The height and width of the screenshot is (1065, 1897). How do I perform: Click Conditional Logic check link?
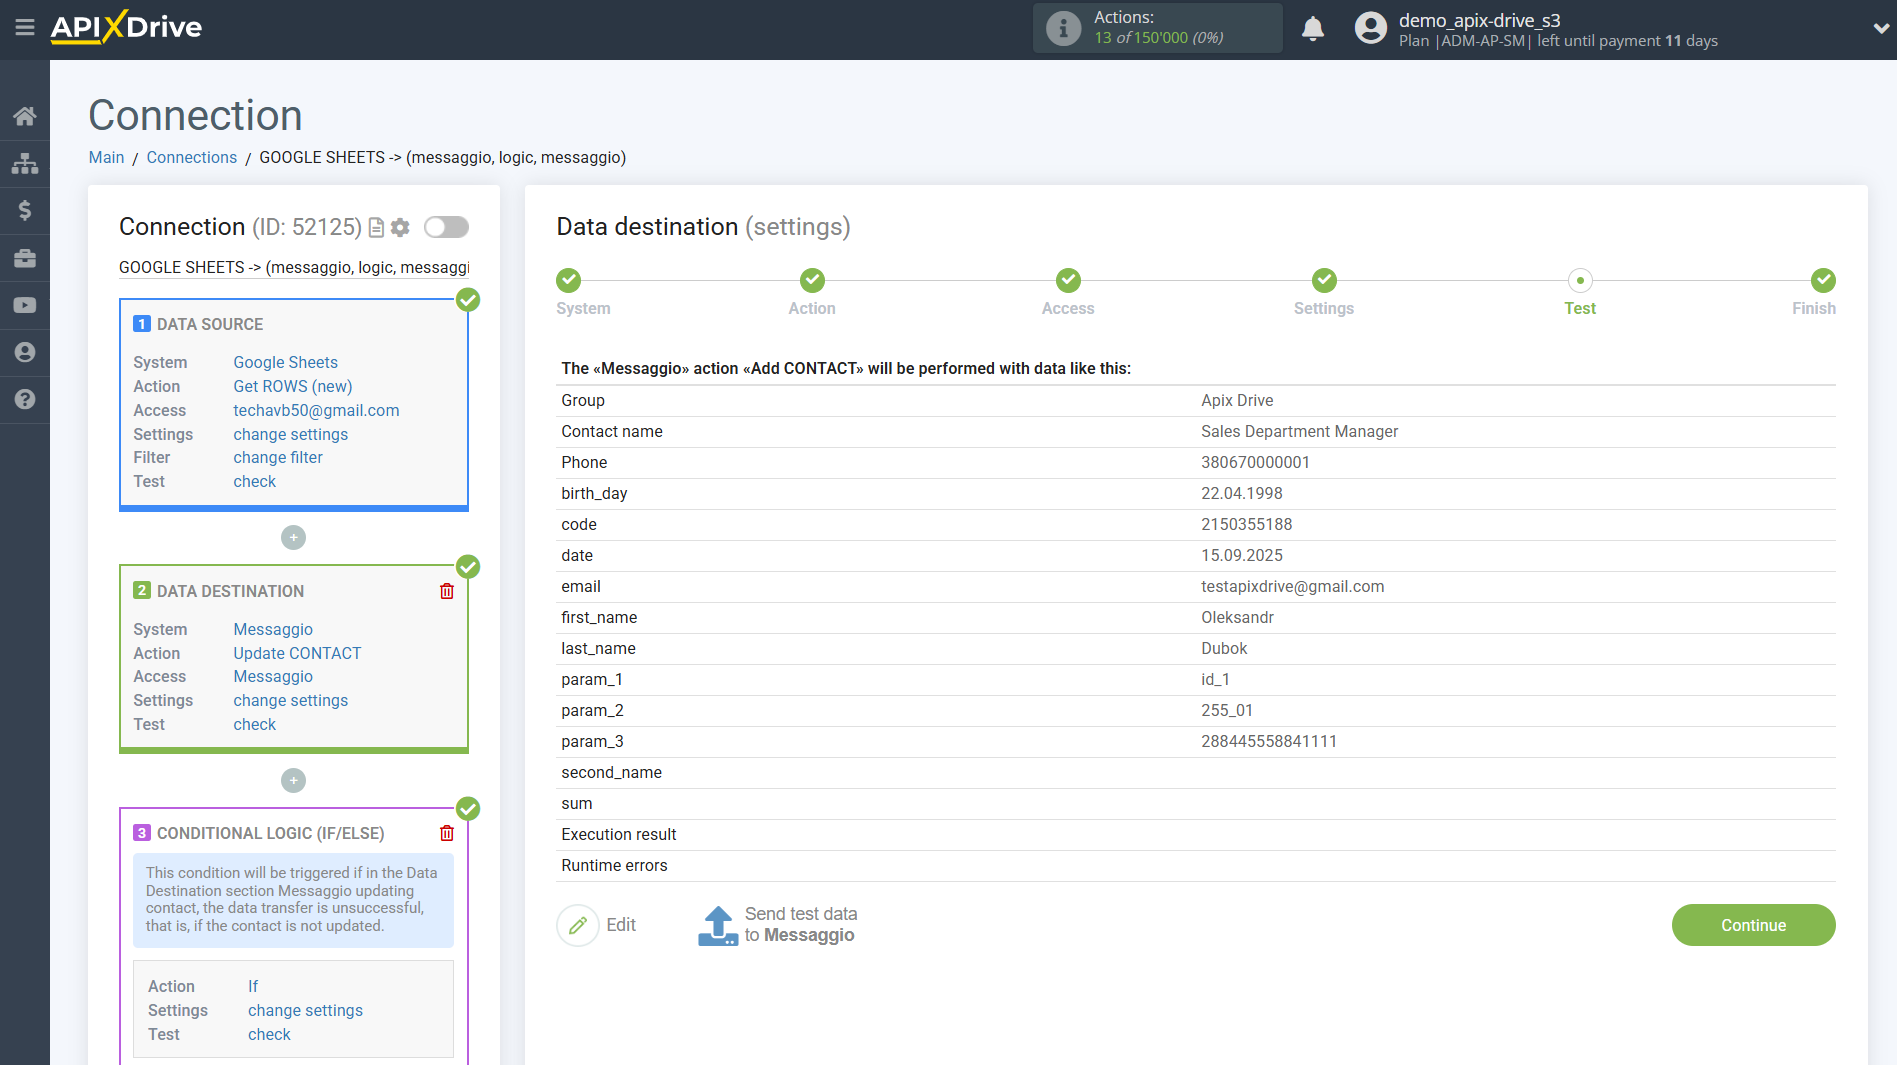(270, 1034)
